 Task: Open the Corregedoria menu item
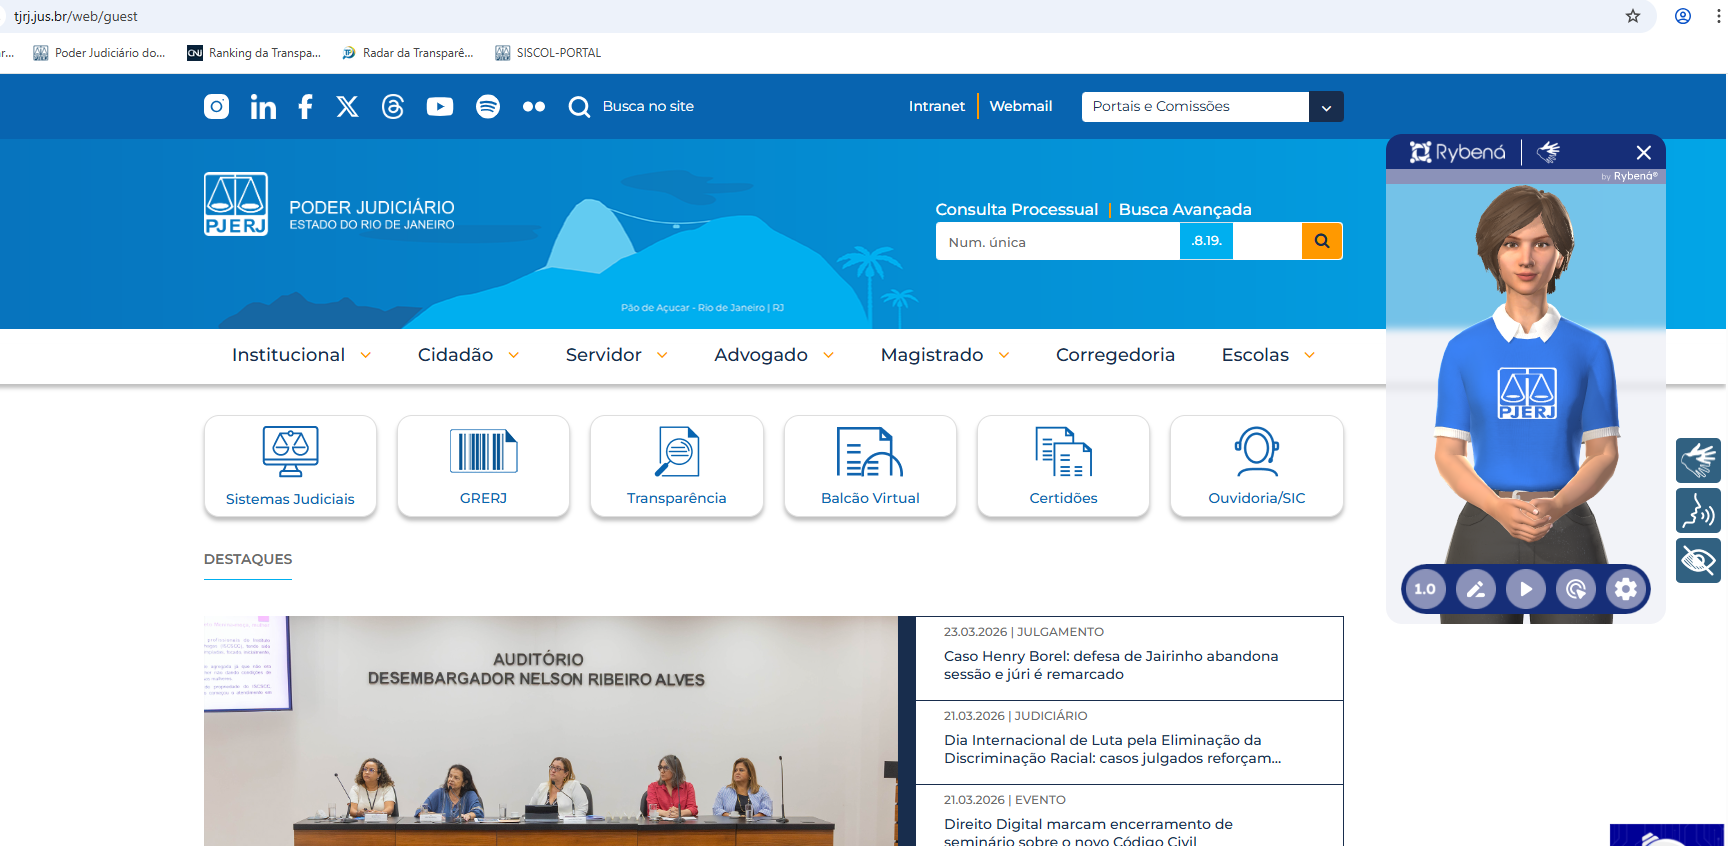tap(1115, 355)
